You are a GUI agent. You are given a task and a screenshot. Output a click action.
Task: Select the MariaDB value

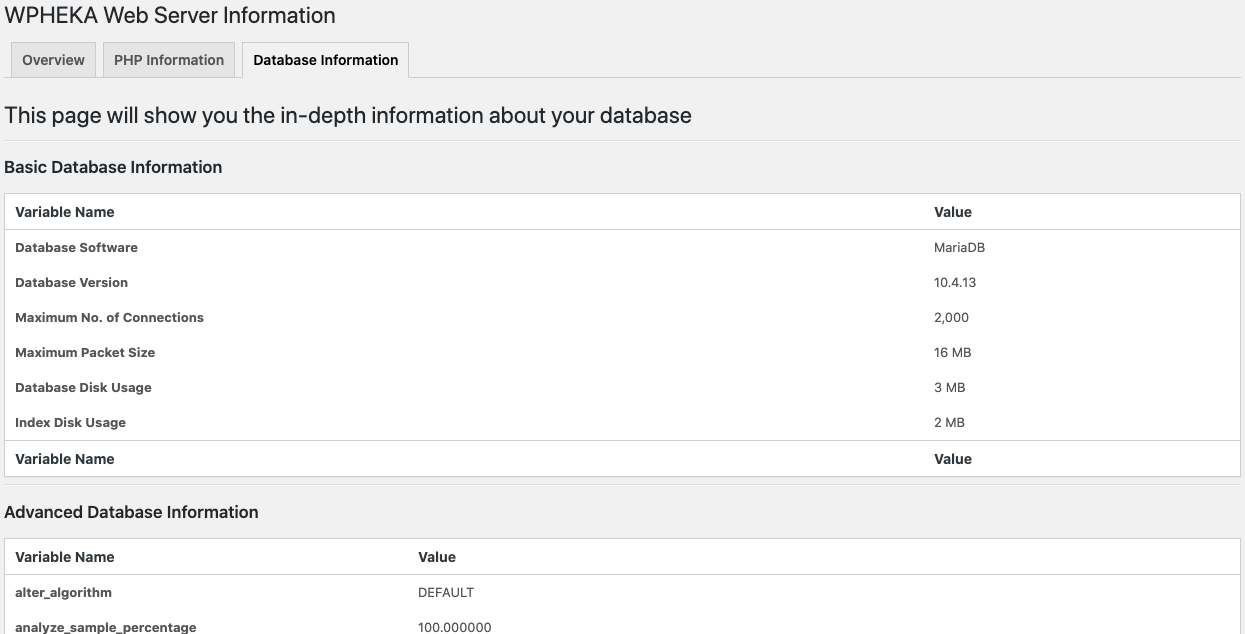click(959, 247)
